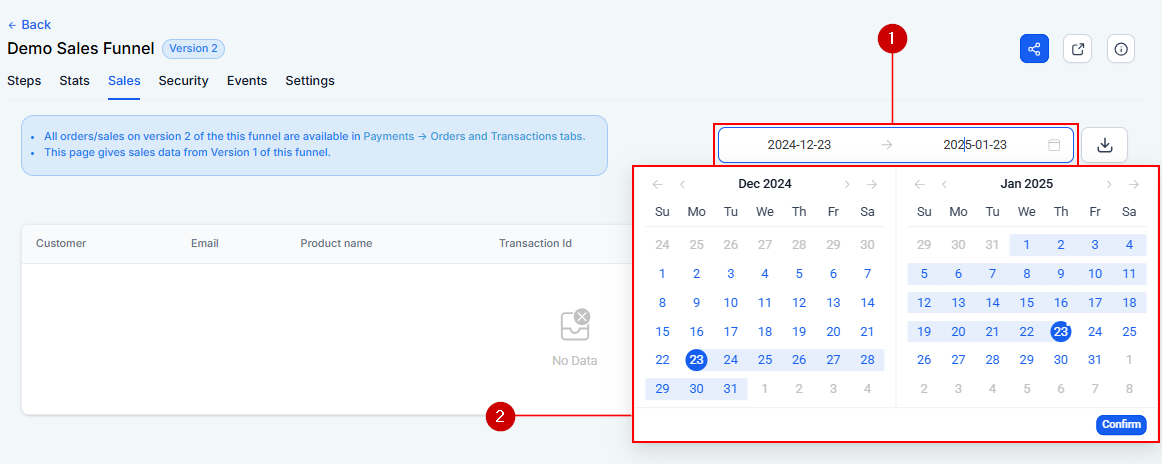Go to previous month in Dec 2024 panel
The image size is (1162, 464).
(x=683, y=185)
